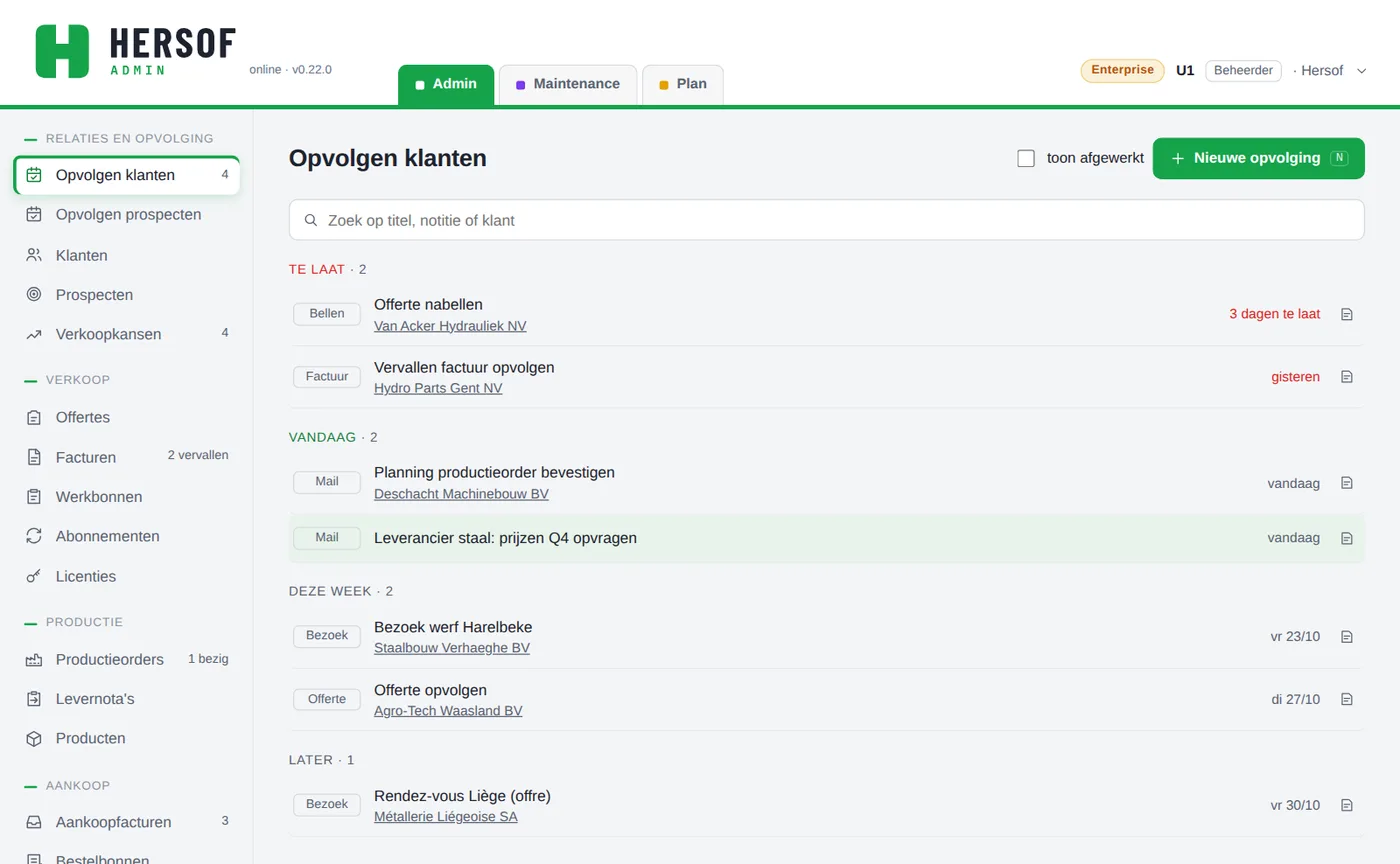
Task: Select Abonnementen refresh icon in sidebar
Action: tap(34, 536)
